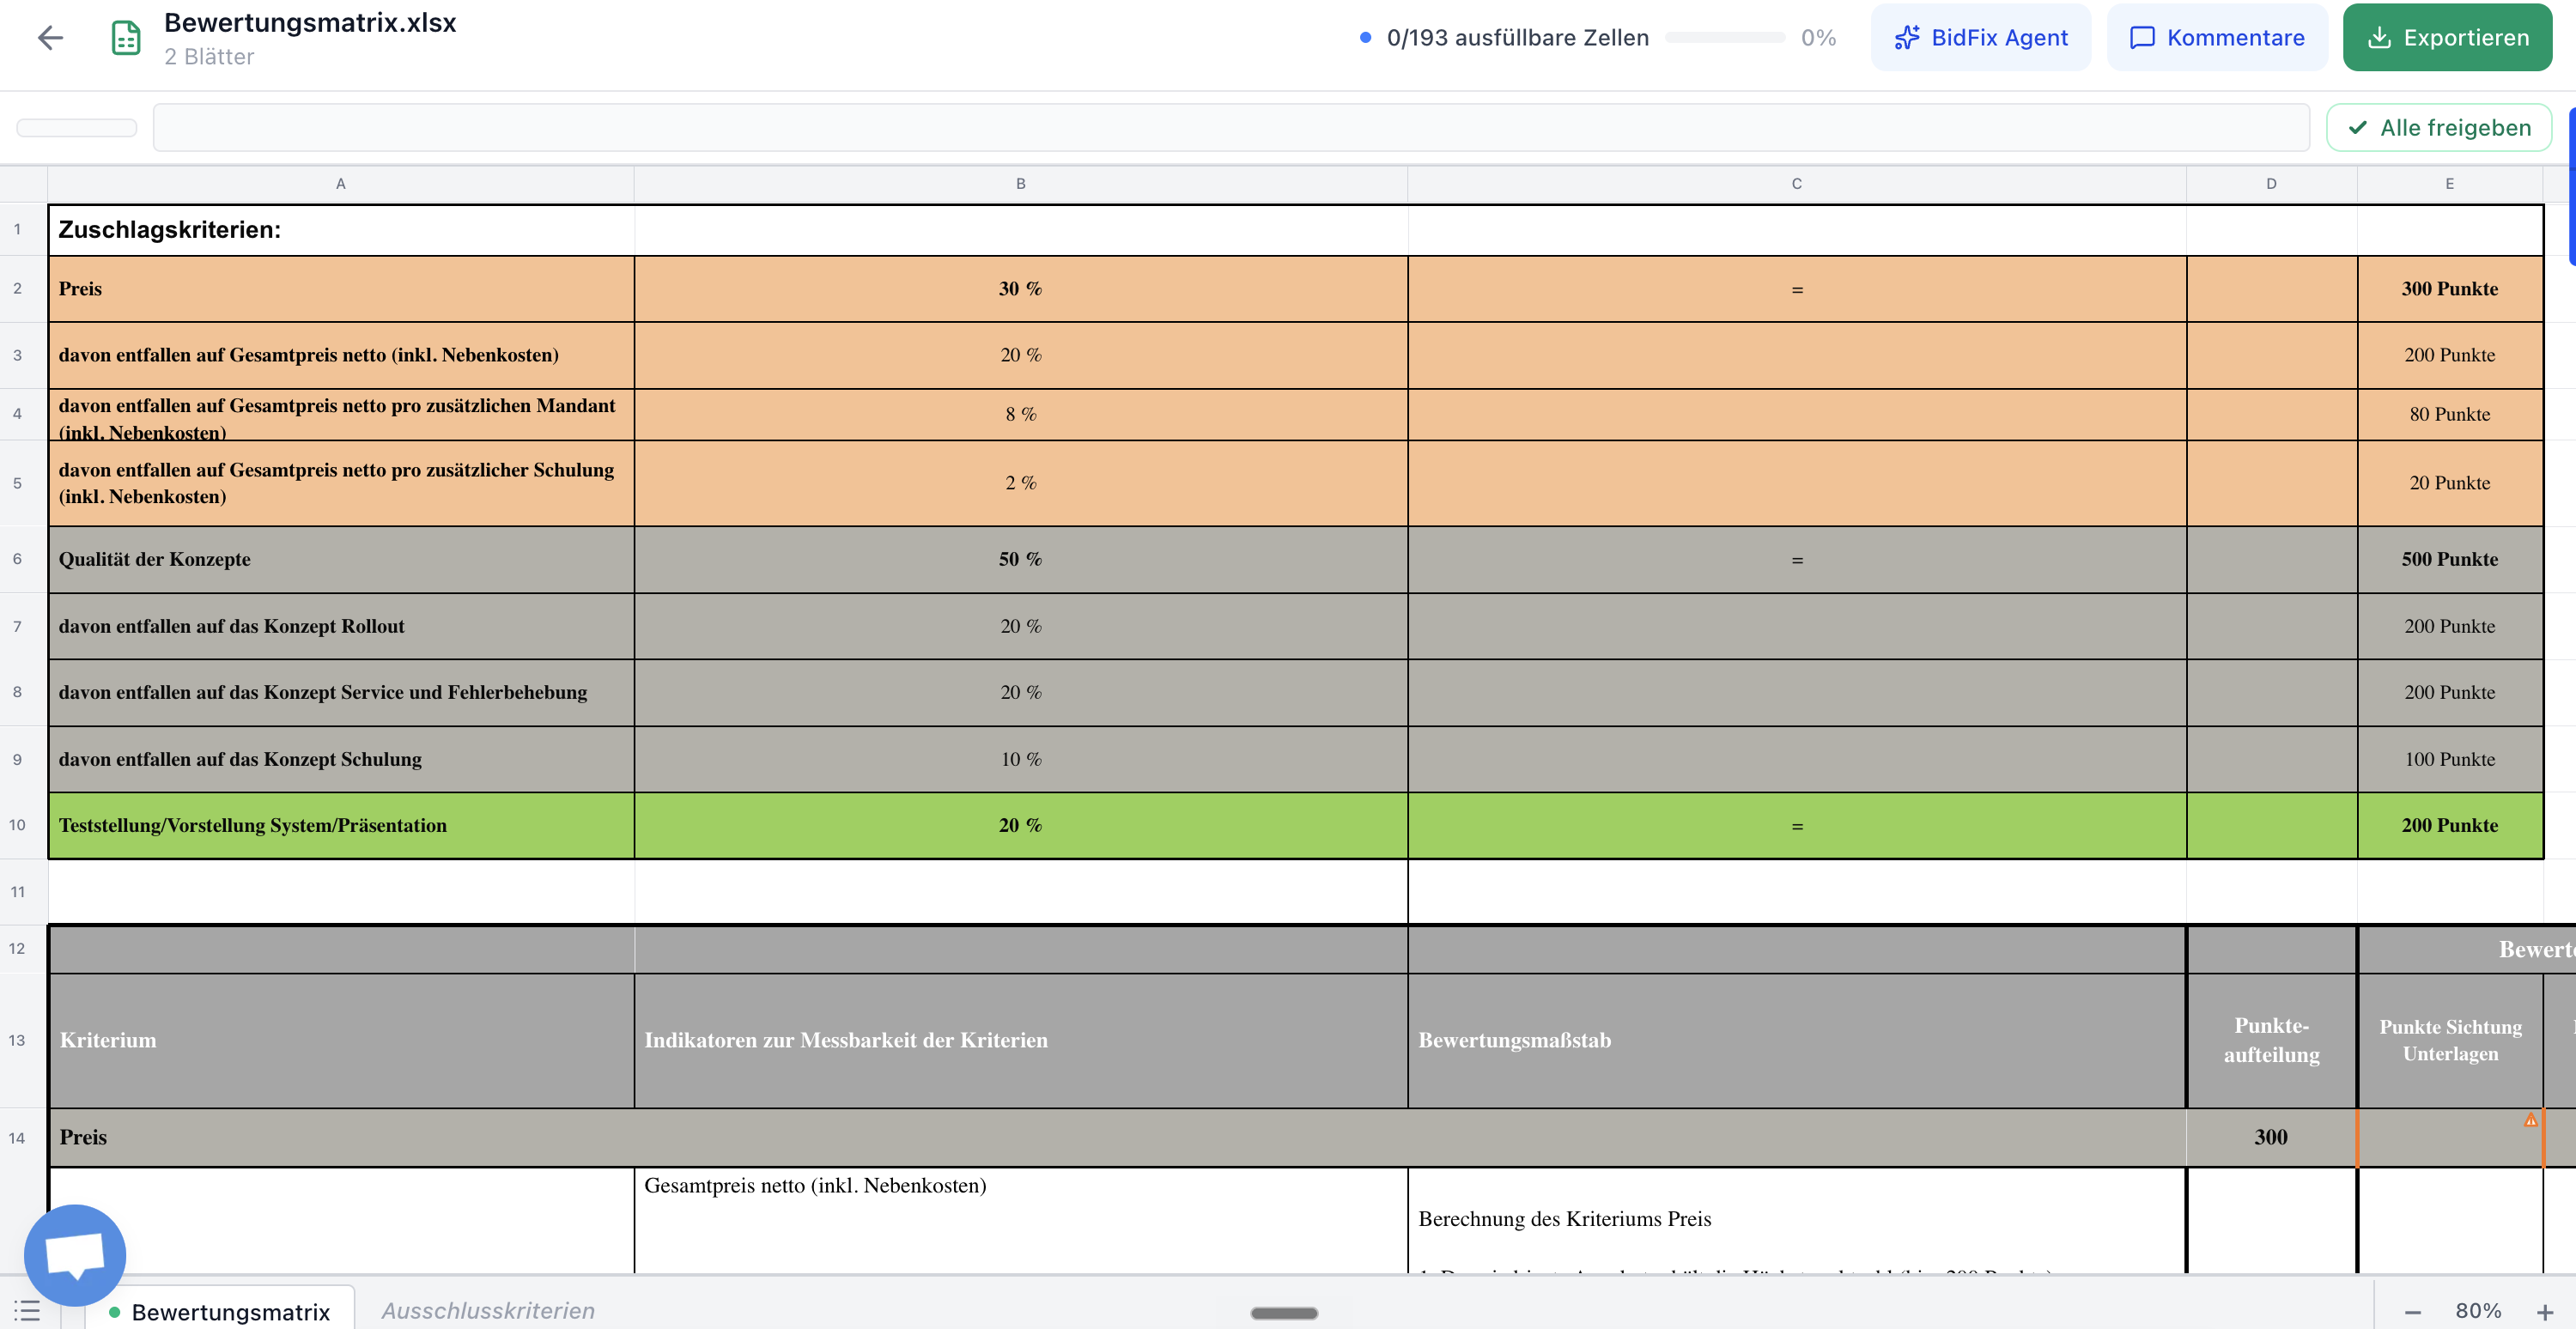Click the '500 Punkte' cell
The image size is (2576, 1329).
tap(2450, 559)
